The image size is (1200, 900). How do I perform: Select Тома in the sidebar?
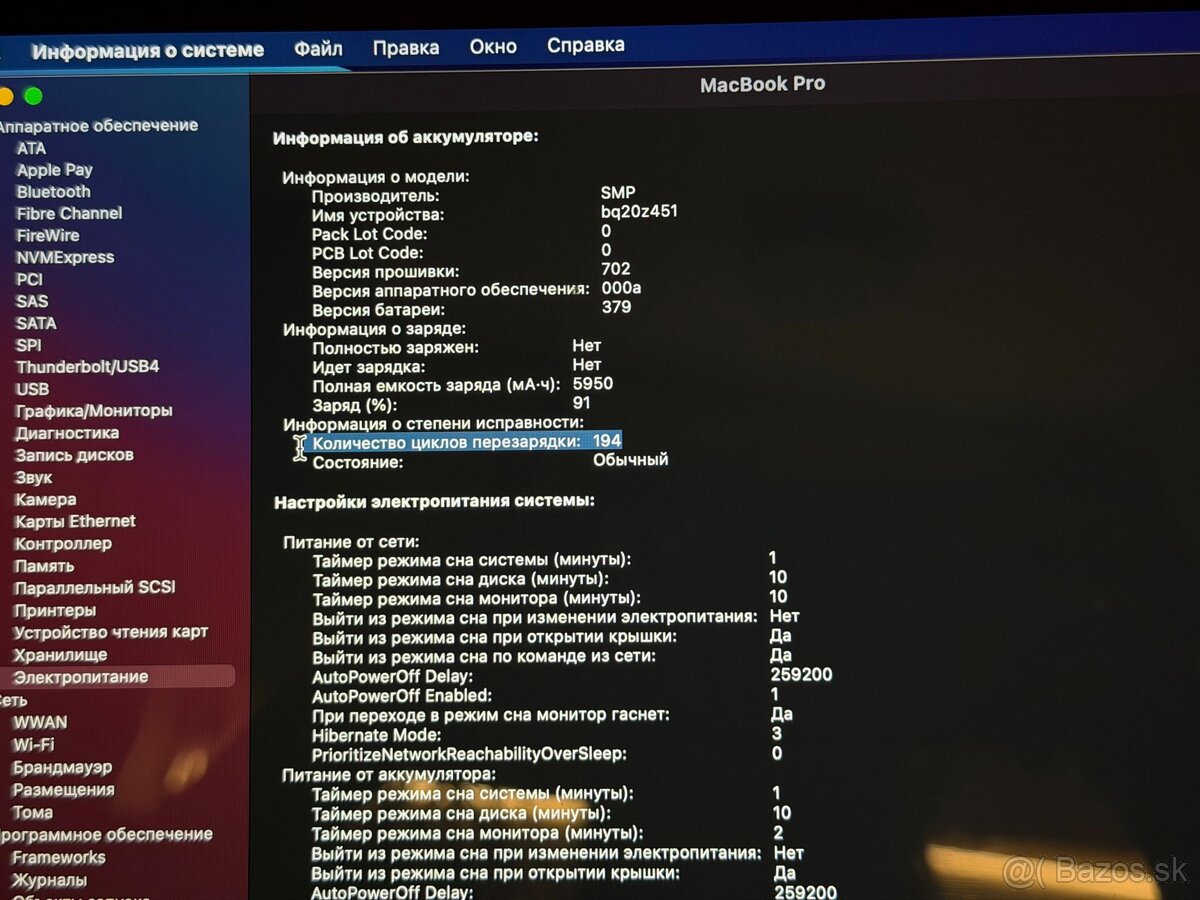click(33, 813)
